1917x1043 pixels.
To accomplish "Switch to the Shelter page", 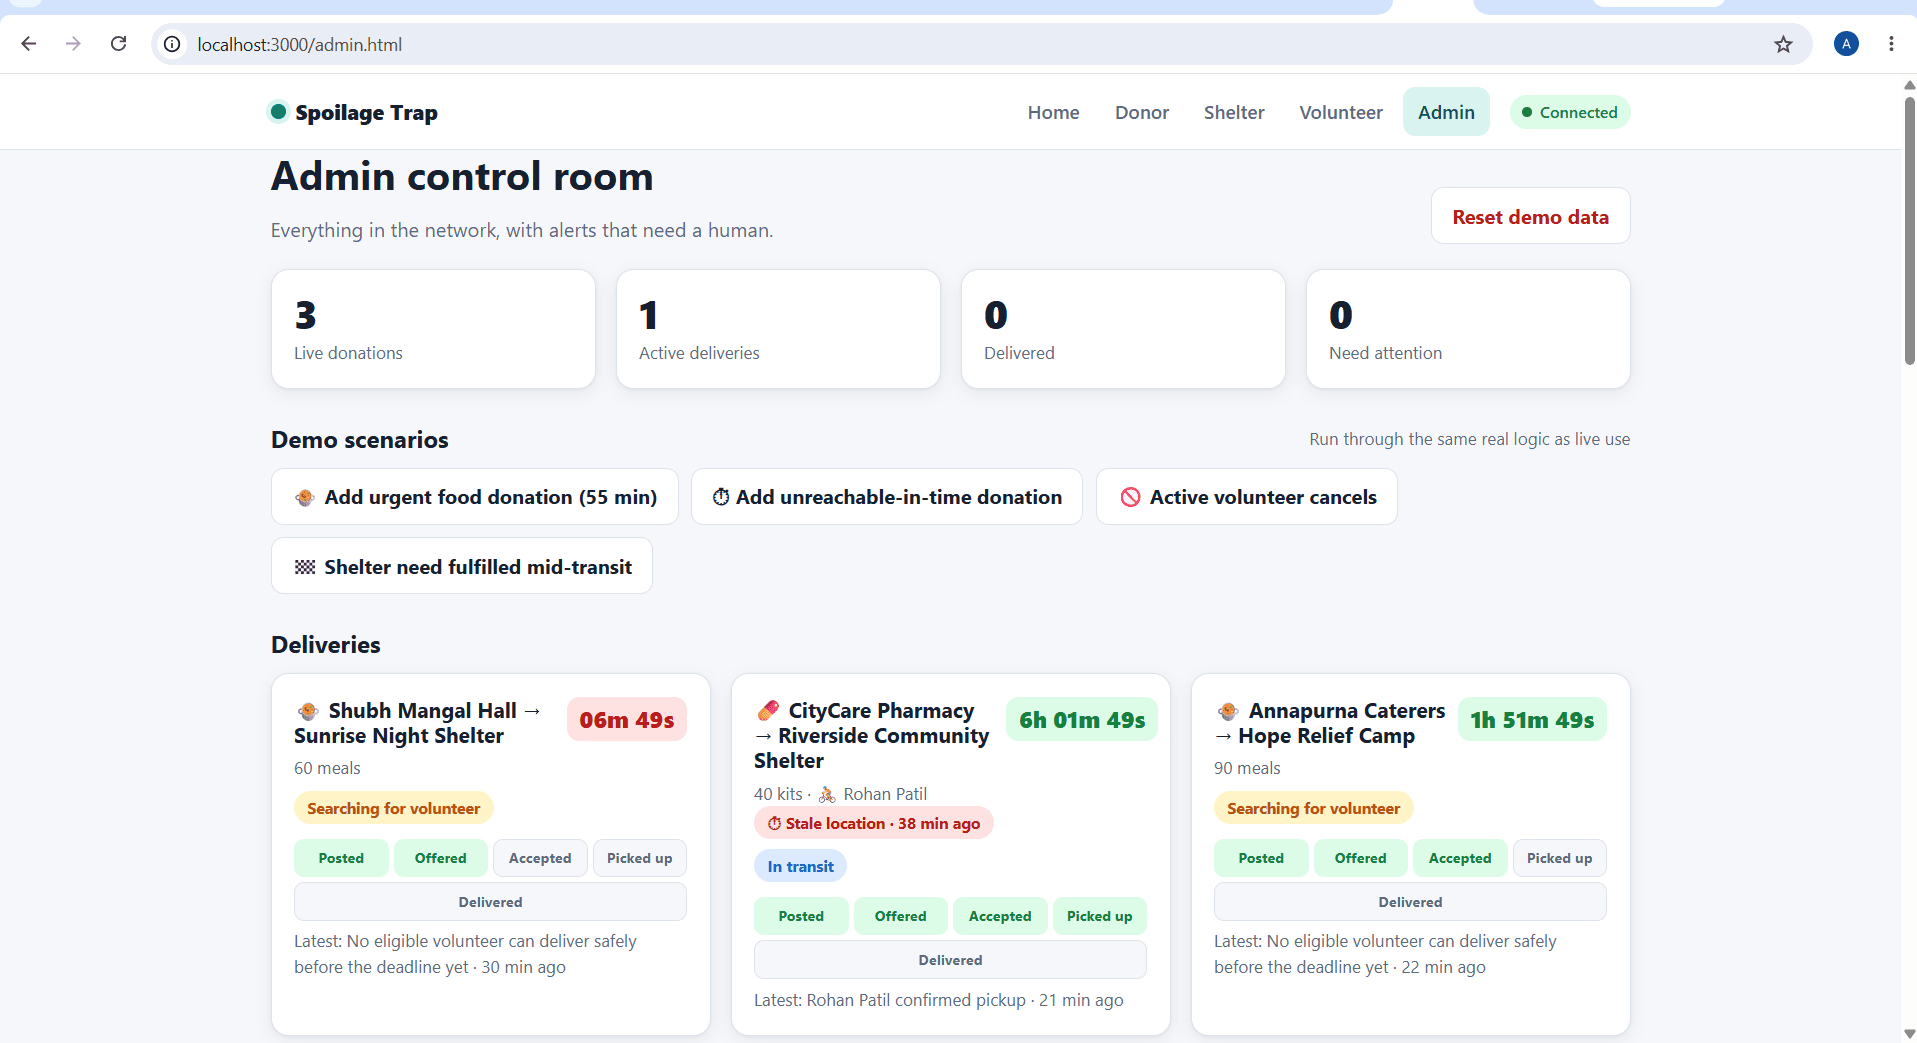I will (1234, 112).
